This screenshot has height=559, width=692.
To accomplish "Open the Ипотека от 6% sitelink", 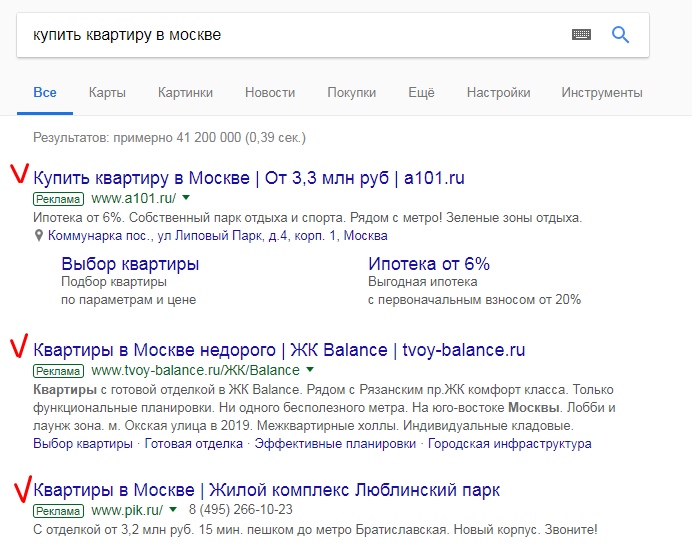I will click(x=429, y=264).
